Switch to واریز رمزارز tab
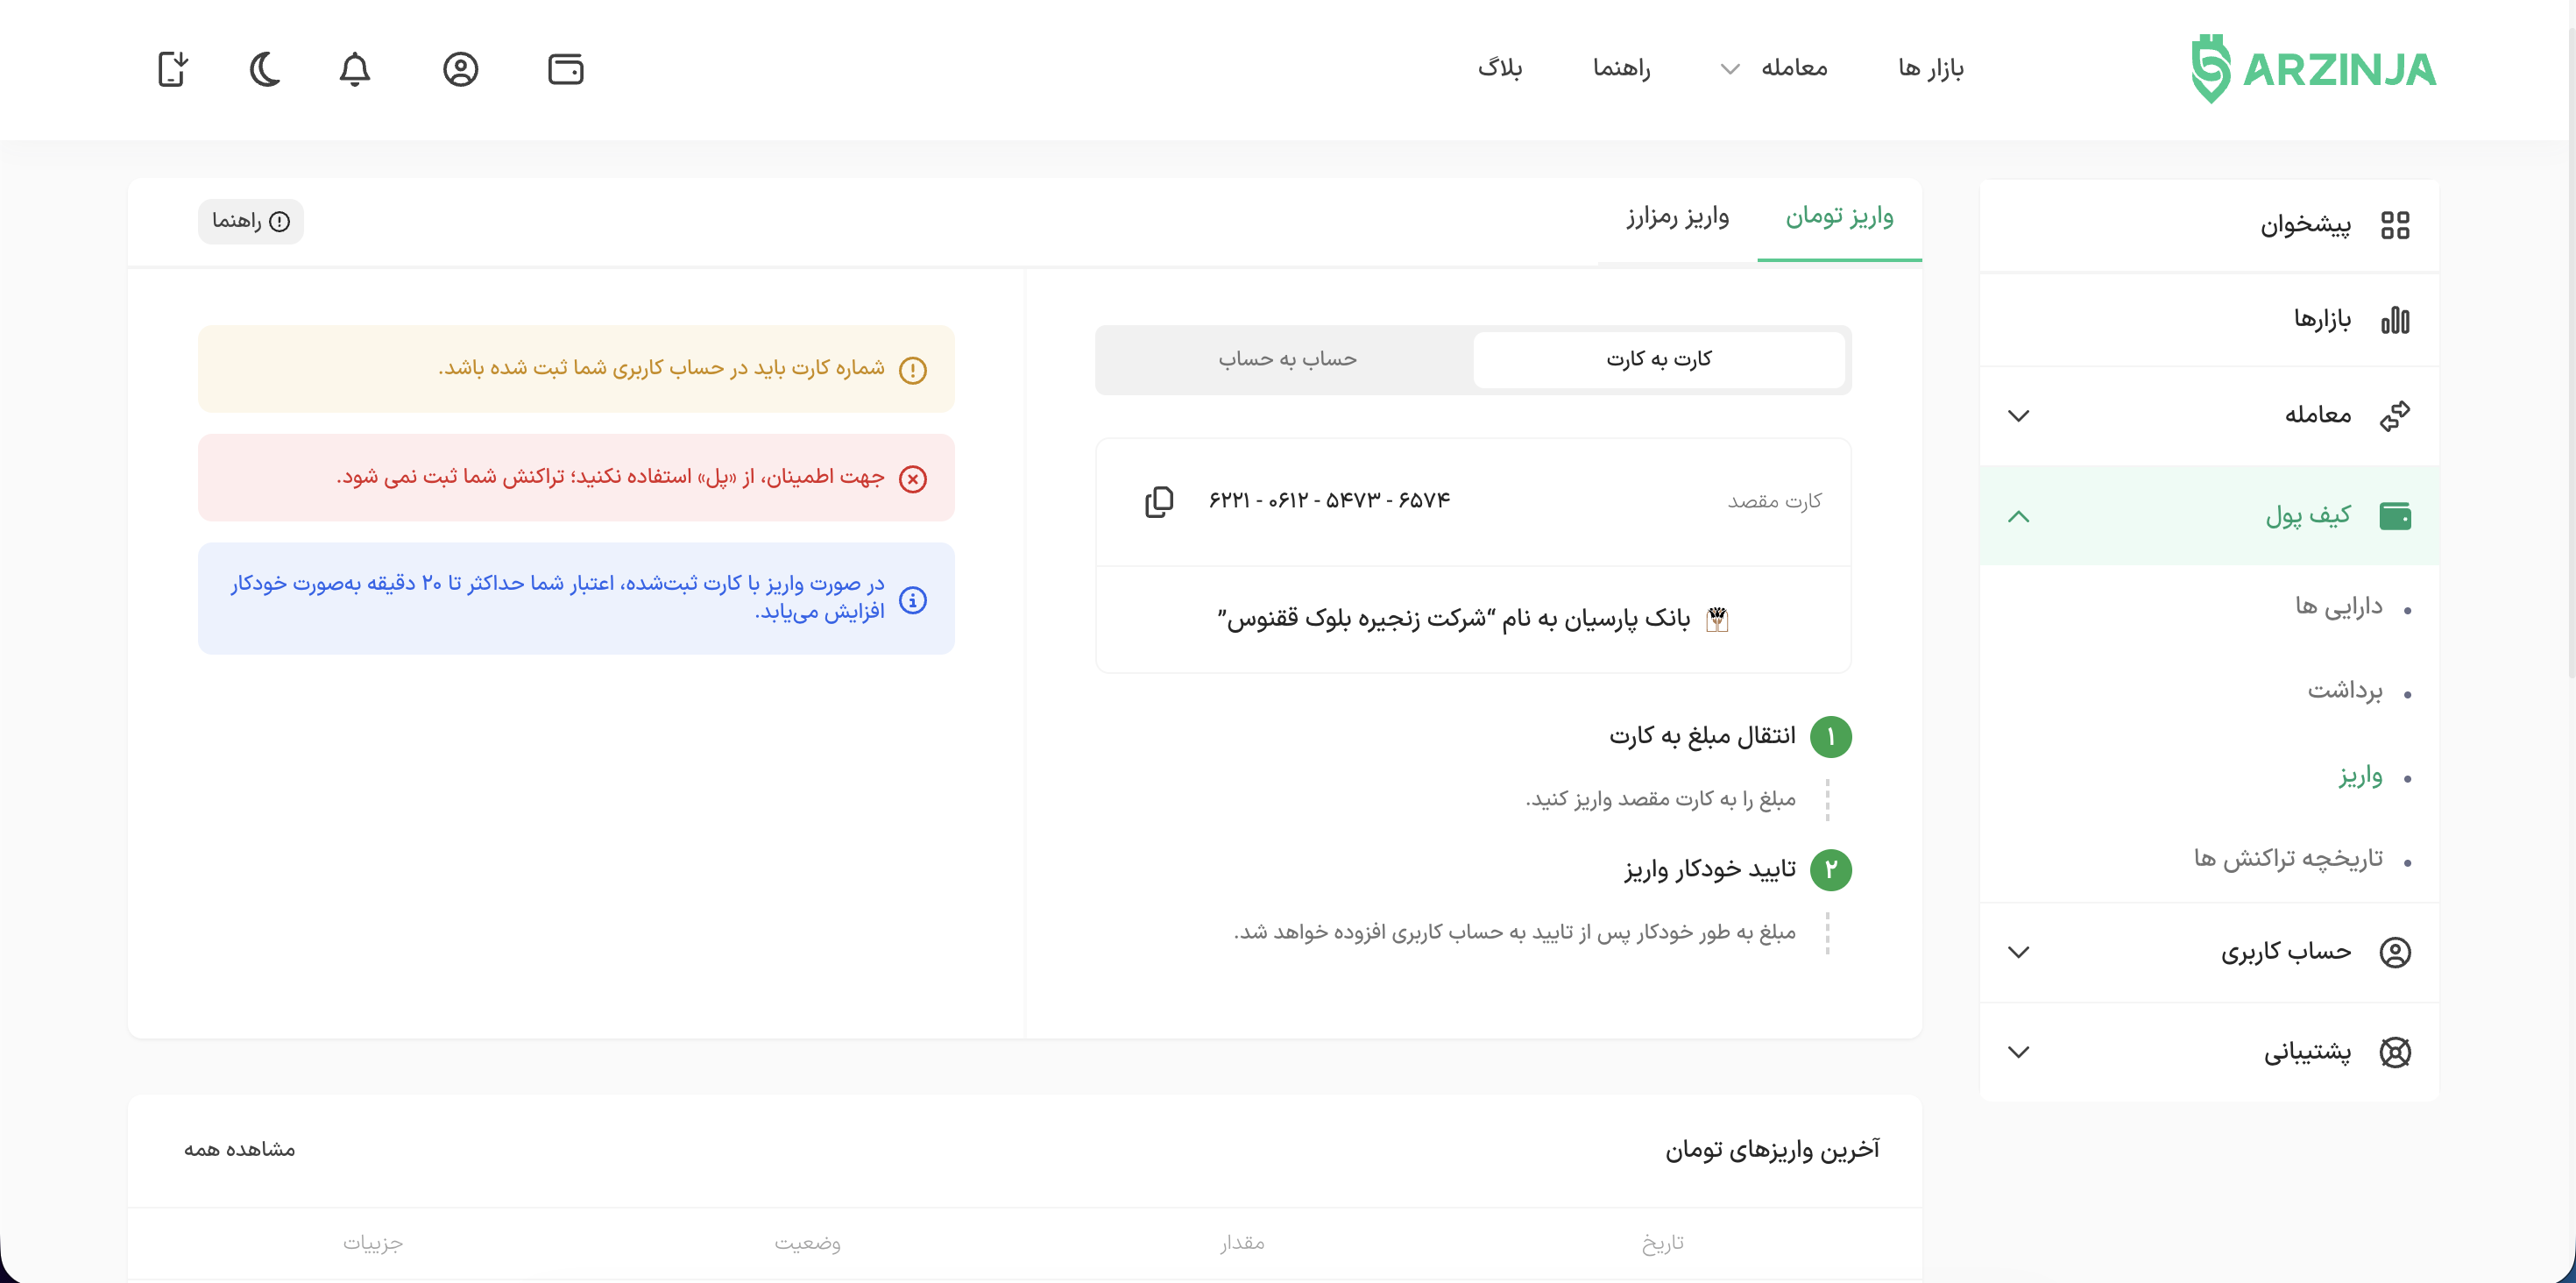 [x=1677, y=217]
